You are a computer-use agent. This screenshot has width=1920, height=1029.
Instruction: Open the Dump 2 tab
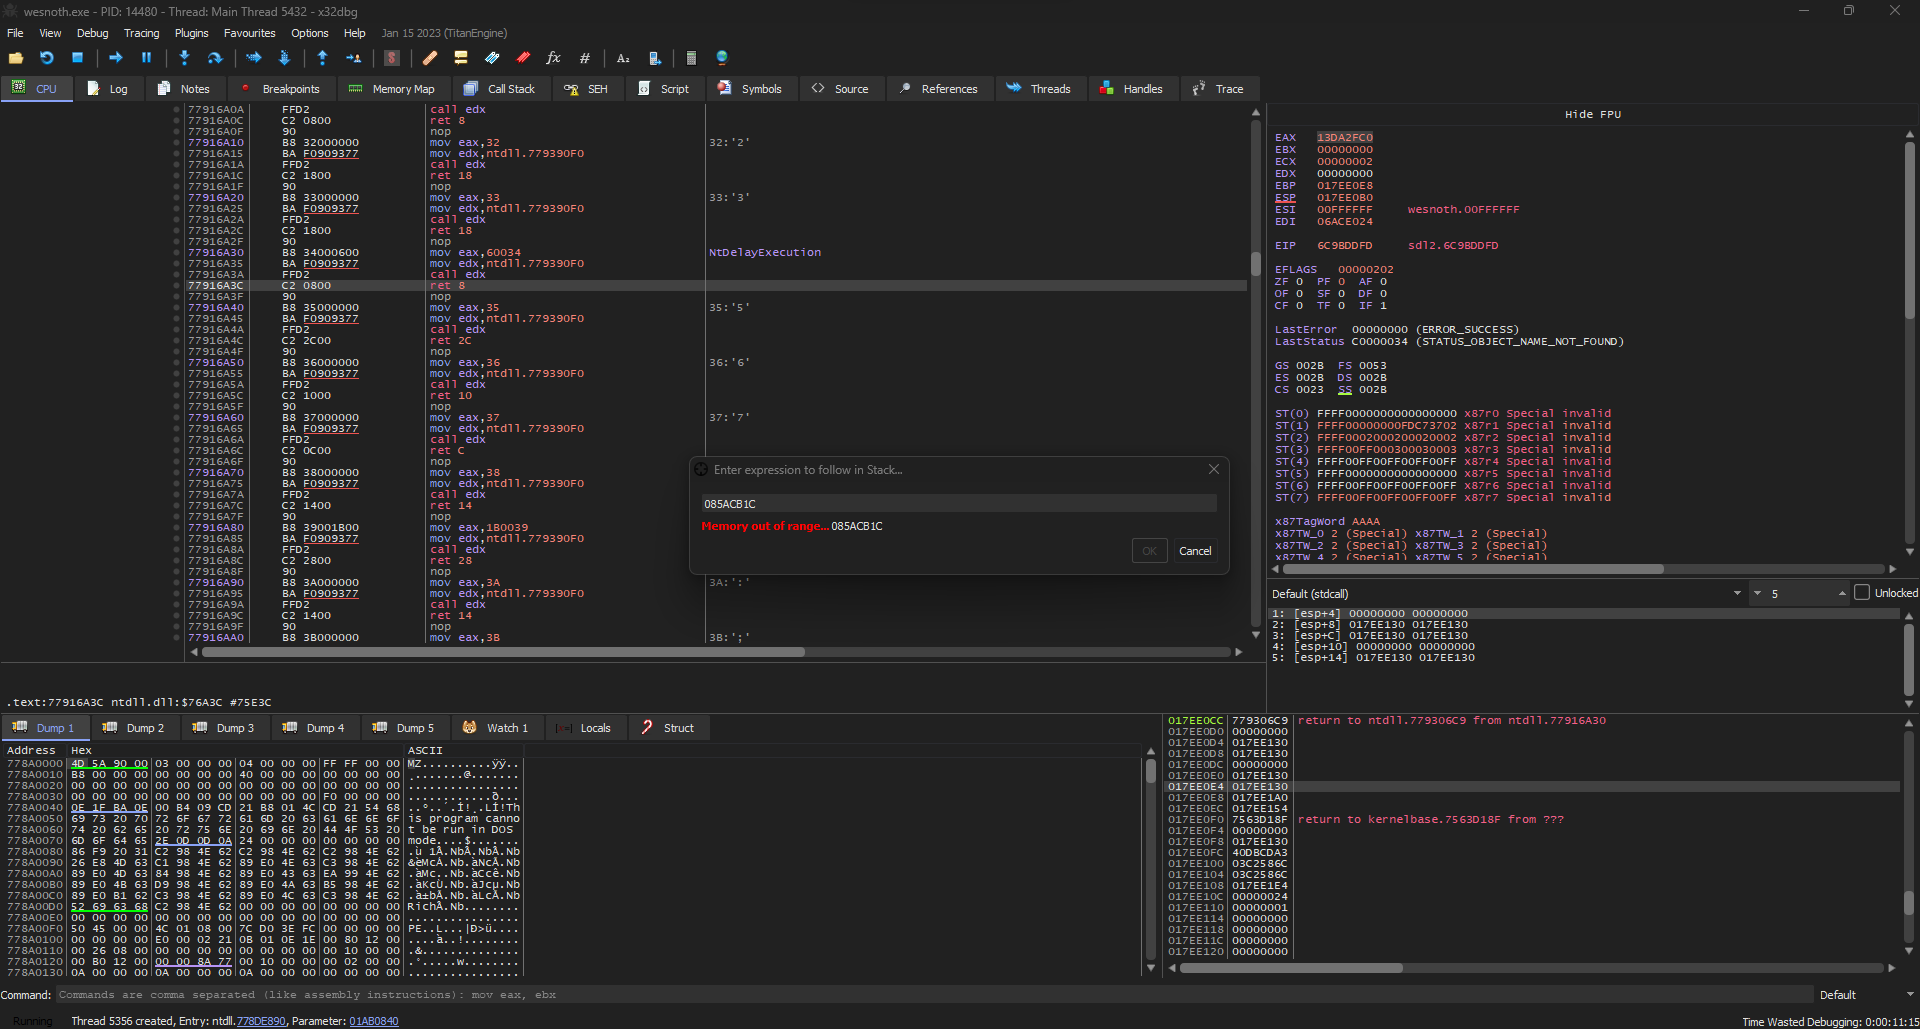(x=134, y=728)
